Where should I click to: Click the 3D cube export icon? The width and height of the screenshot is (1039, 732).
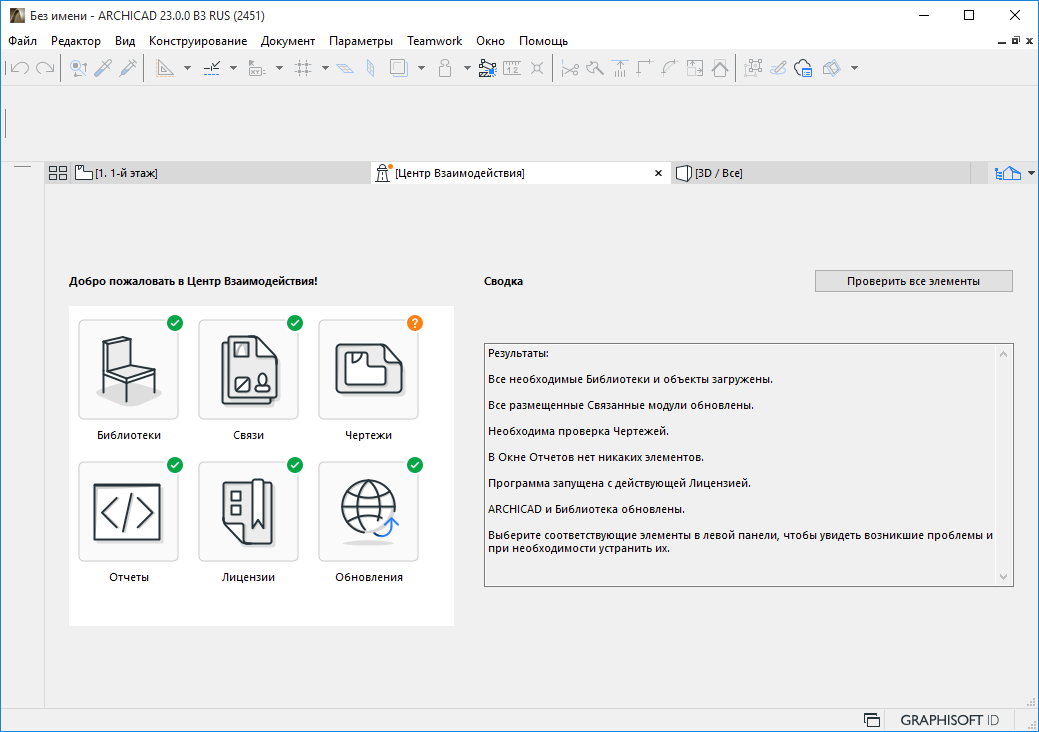(831, 68)
